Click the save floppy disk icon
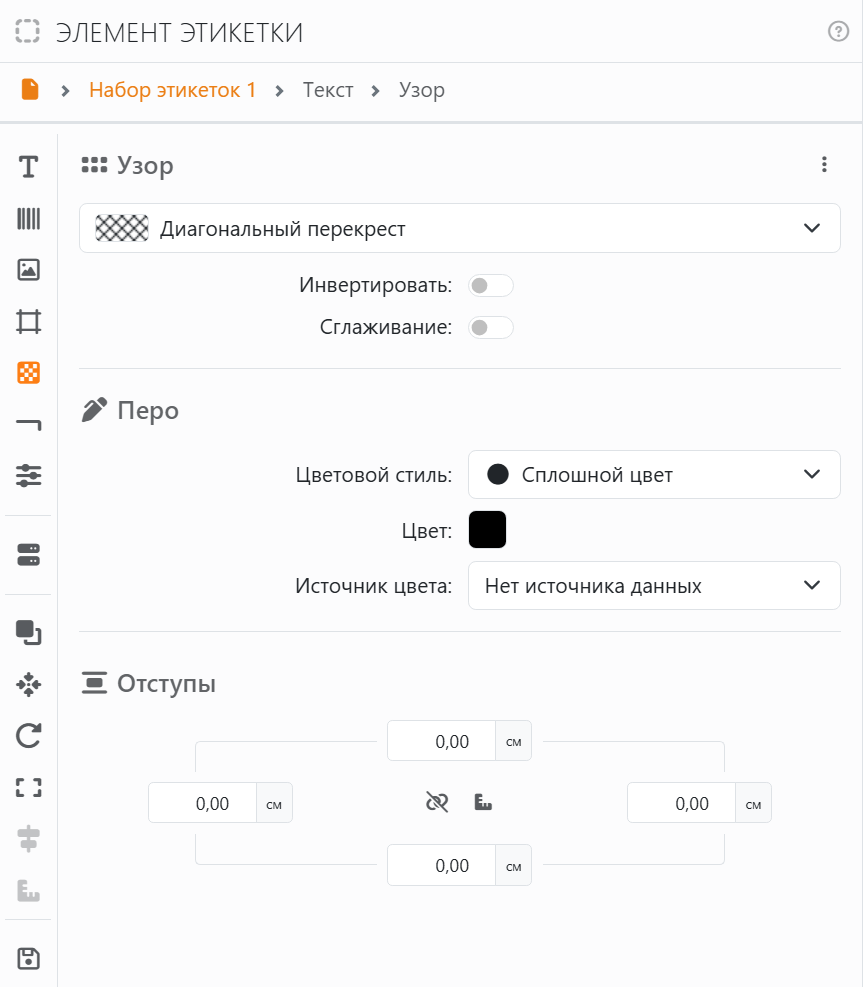Viewport: 863px width, 987px height. coord(28,959)
